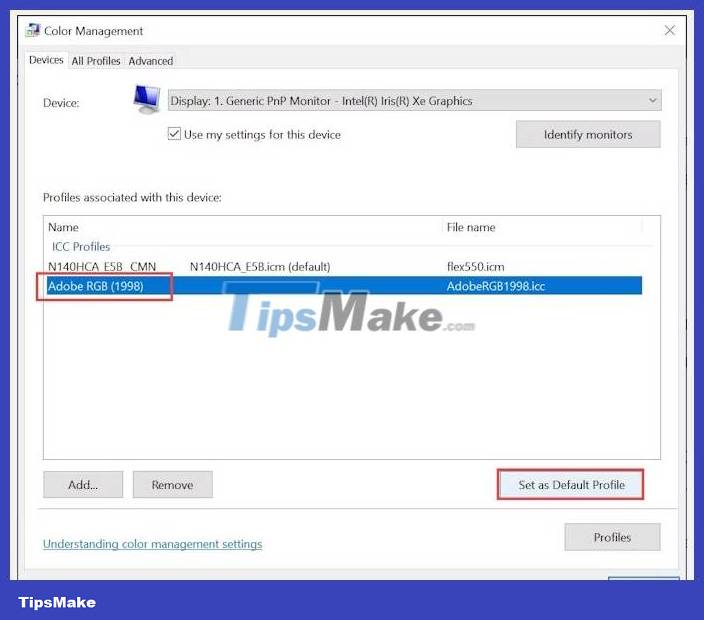Click the monitor icon next to Device

[x=147, y=99]
